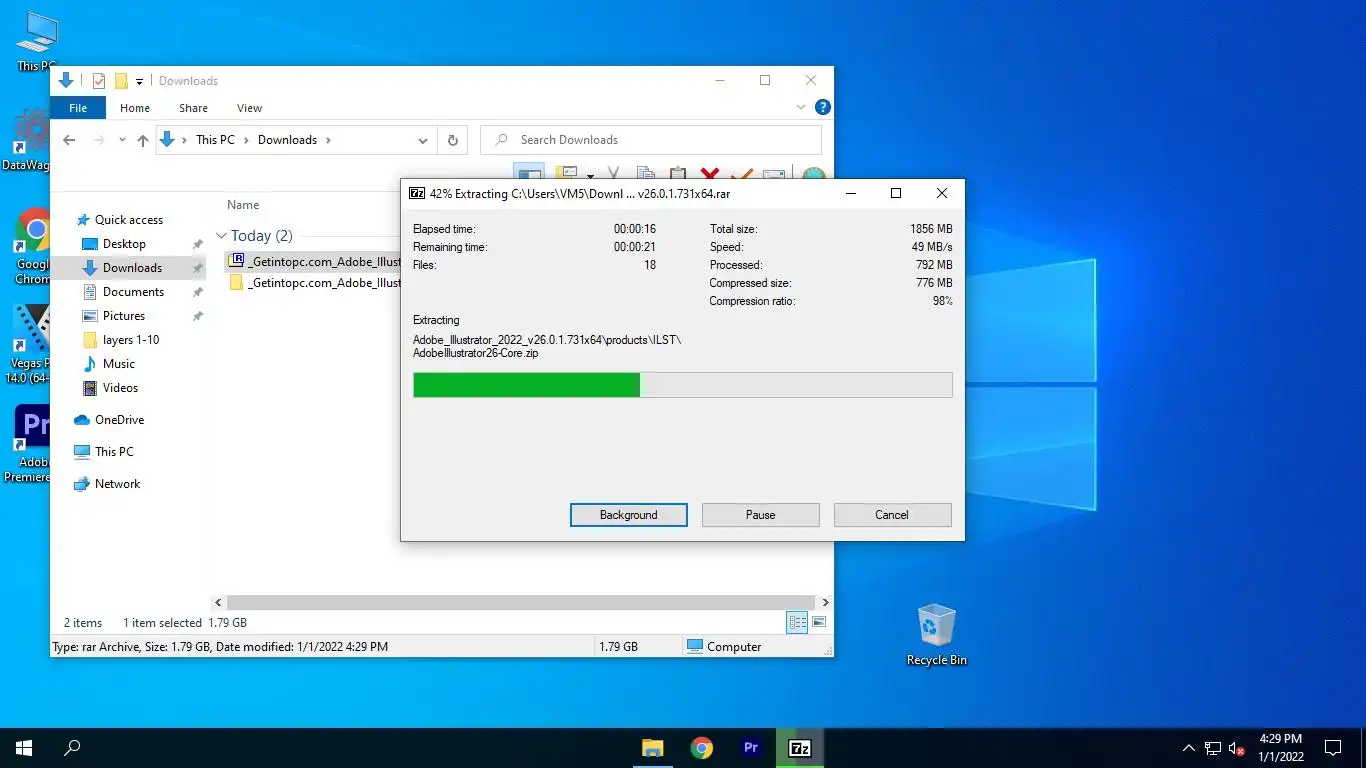Open Adobe Premiere desktop shortcut
Viewport: 1366px width, 768px height.
[x=30, y=444]
